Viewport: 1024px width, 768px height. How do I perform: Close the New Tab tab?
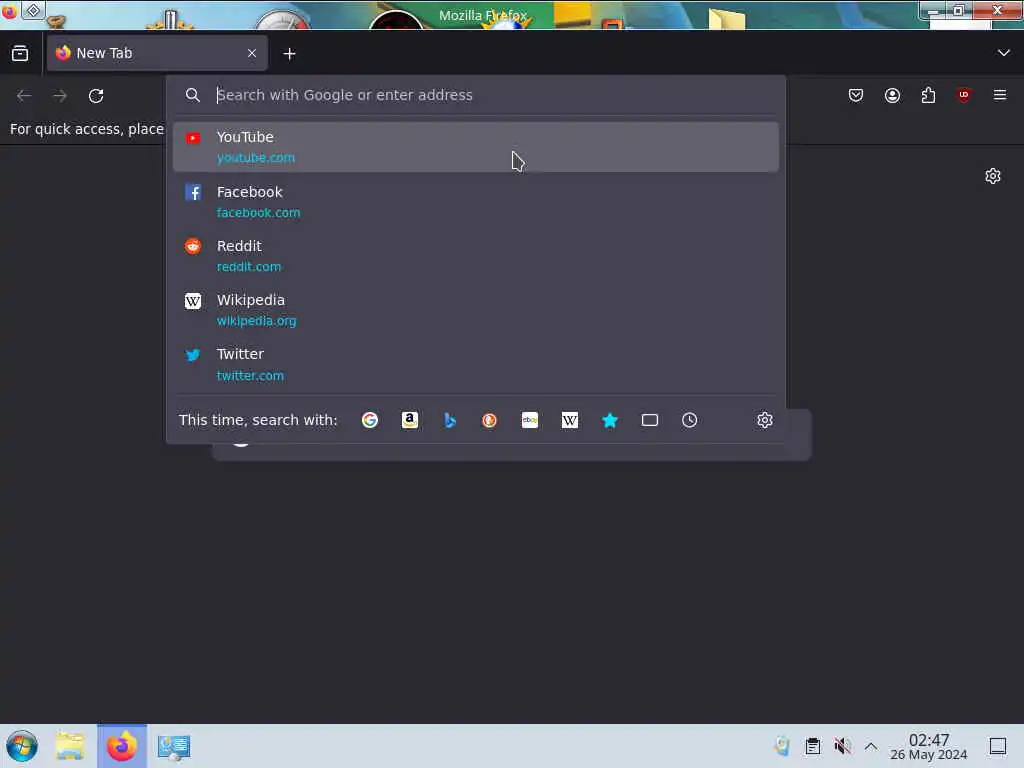tap(252, 53)
